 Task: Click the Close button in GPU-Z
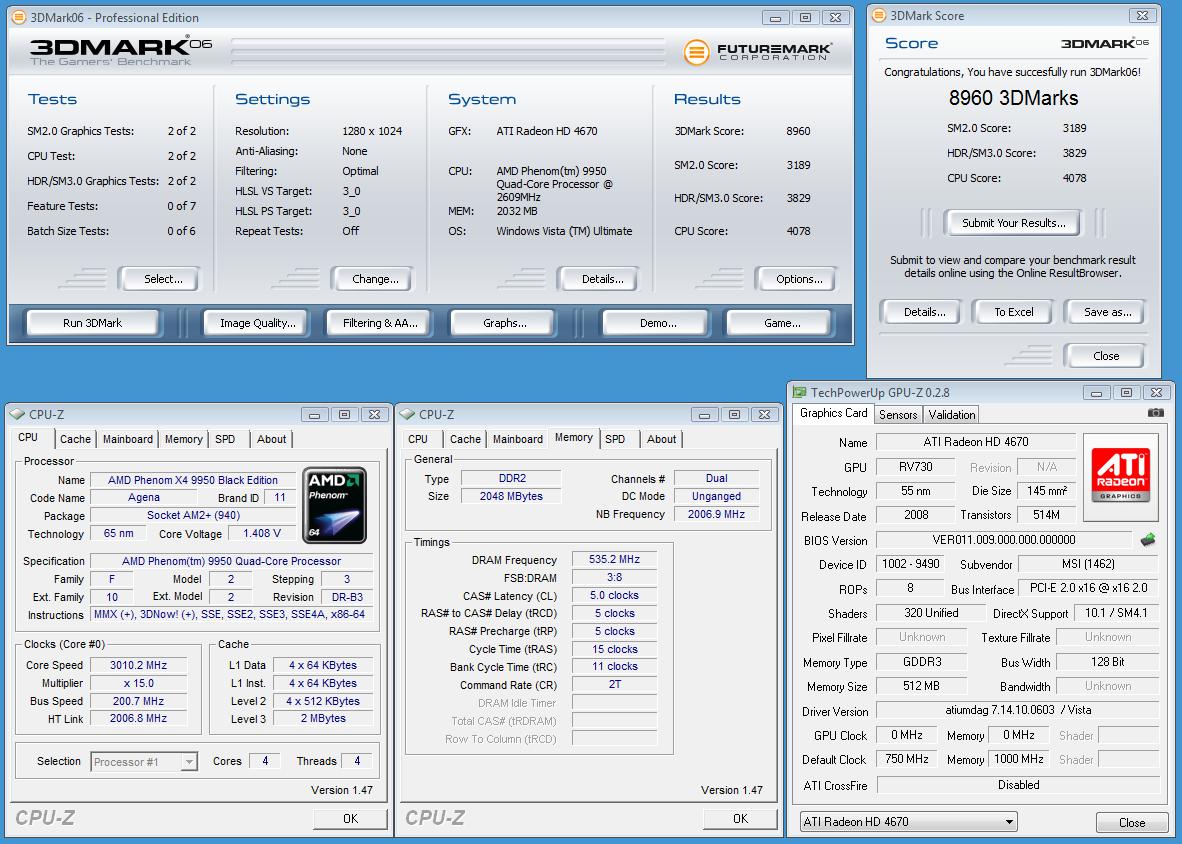[x=1131, y=822]
